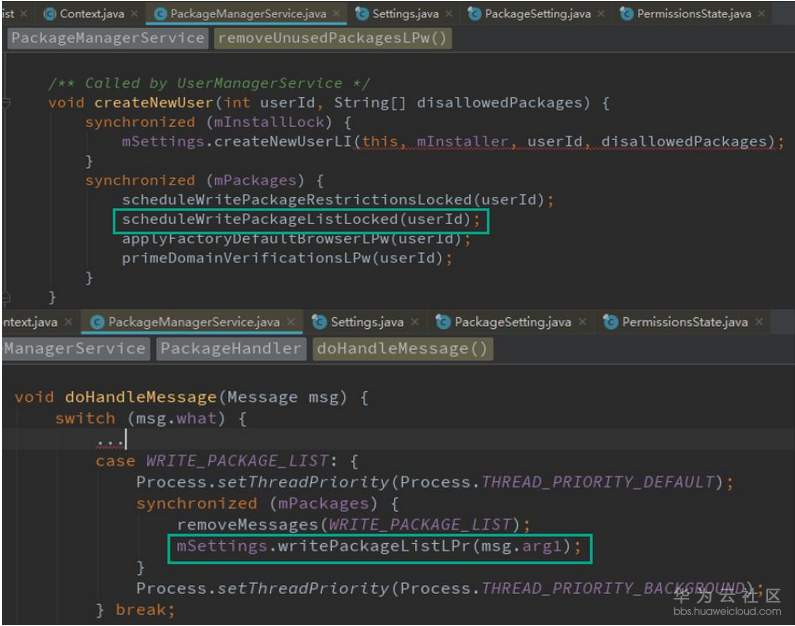Close PackageManagerService.java tab in lower editor
This screenshot has height=626, width=795.
[291, 322]
